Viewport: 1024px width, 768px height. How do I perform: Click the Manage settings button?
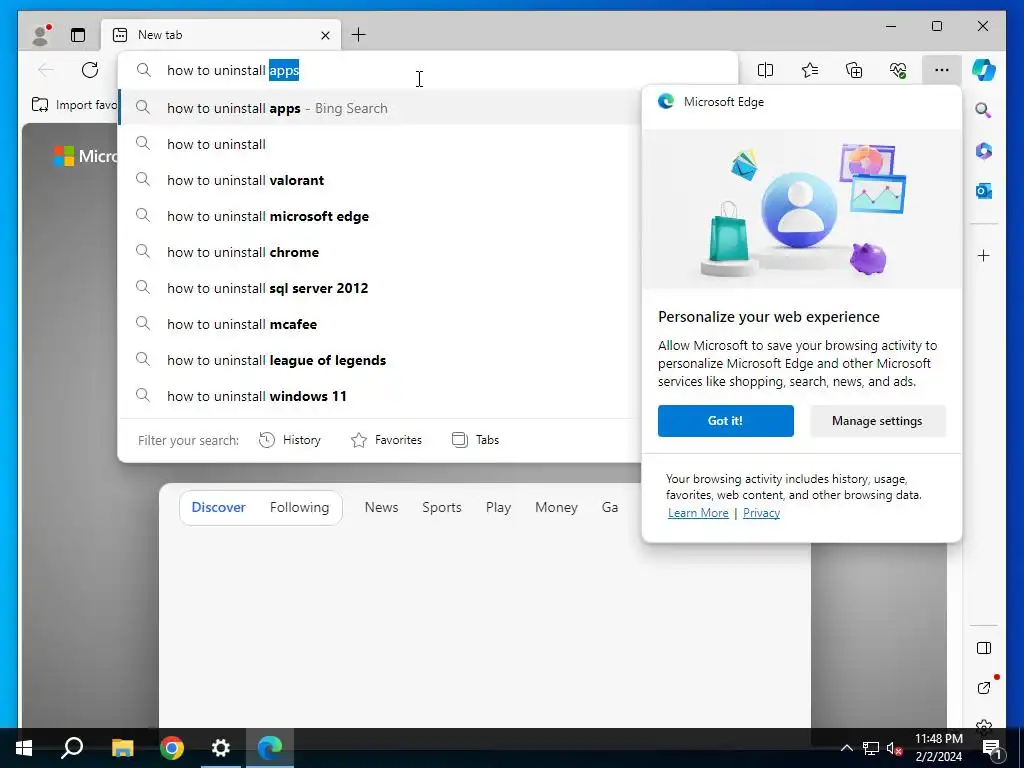[x=877, y=421]
